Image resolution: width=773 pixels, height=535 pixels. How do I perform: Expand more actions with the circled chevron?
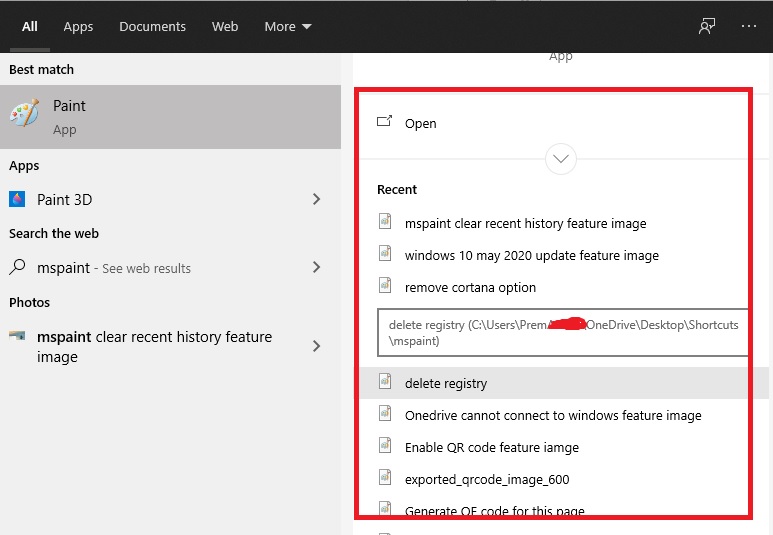(561, 159)
